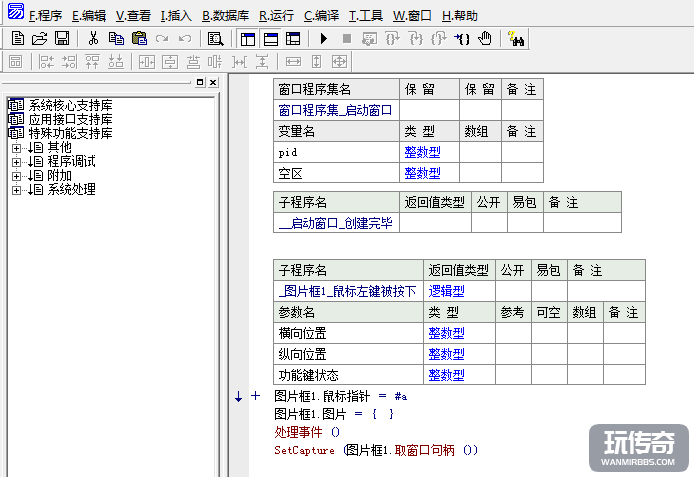Click the Find magnifier document icon
694x477 pixels.
coord(216,39)
